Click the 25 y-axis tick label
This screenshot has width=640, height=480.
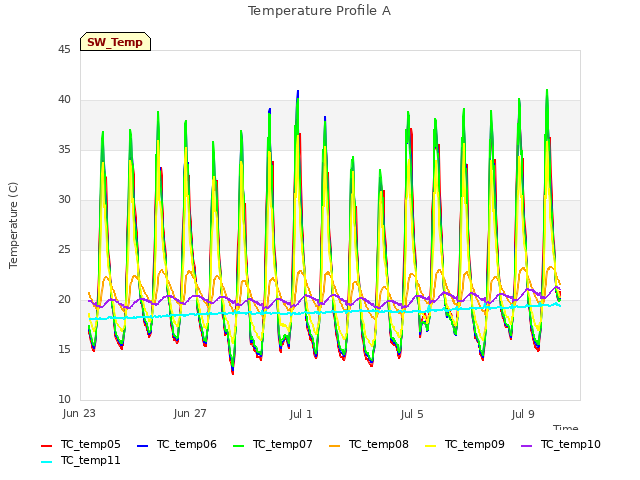pos(64,250)
